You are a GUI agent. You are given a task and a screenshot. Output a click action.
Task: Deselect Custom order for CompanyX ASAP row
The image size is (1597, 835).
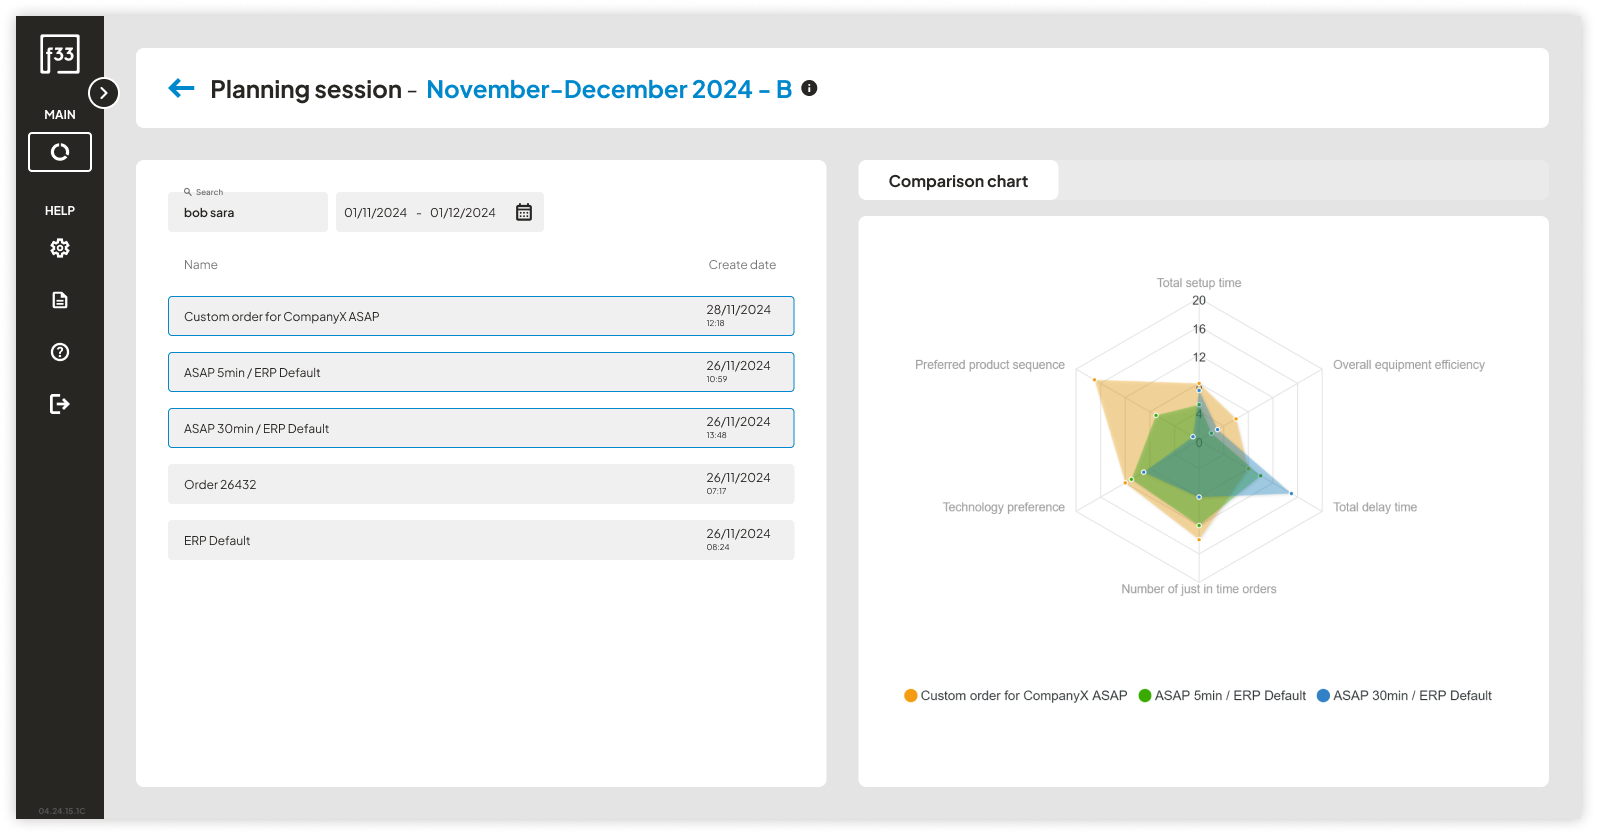point(481,316)
